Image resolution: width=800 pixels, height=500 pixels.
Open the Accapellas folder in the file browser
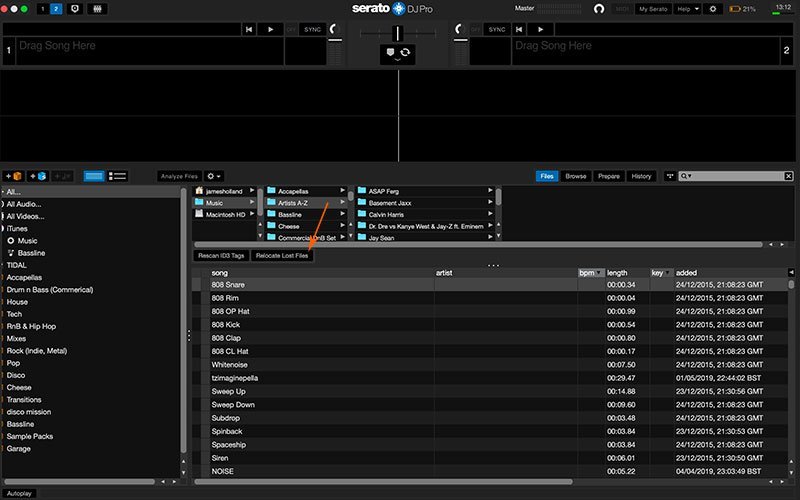tap(306, 191)
